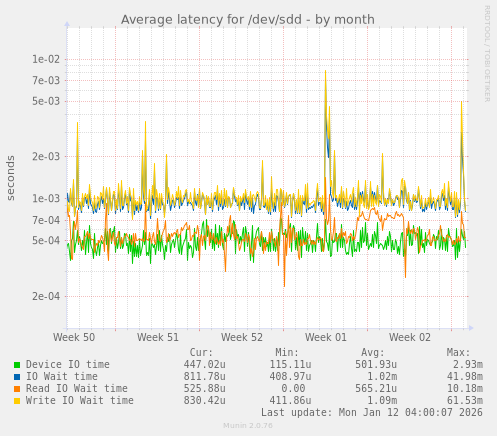The width and height of the screenshot is (497, 436).
Task: Click the Read IO Wait max 10.18m
Action: 465,388
